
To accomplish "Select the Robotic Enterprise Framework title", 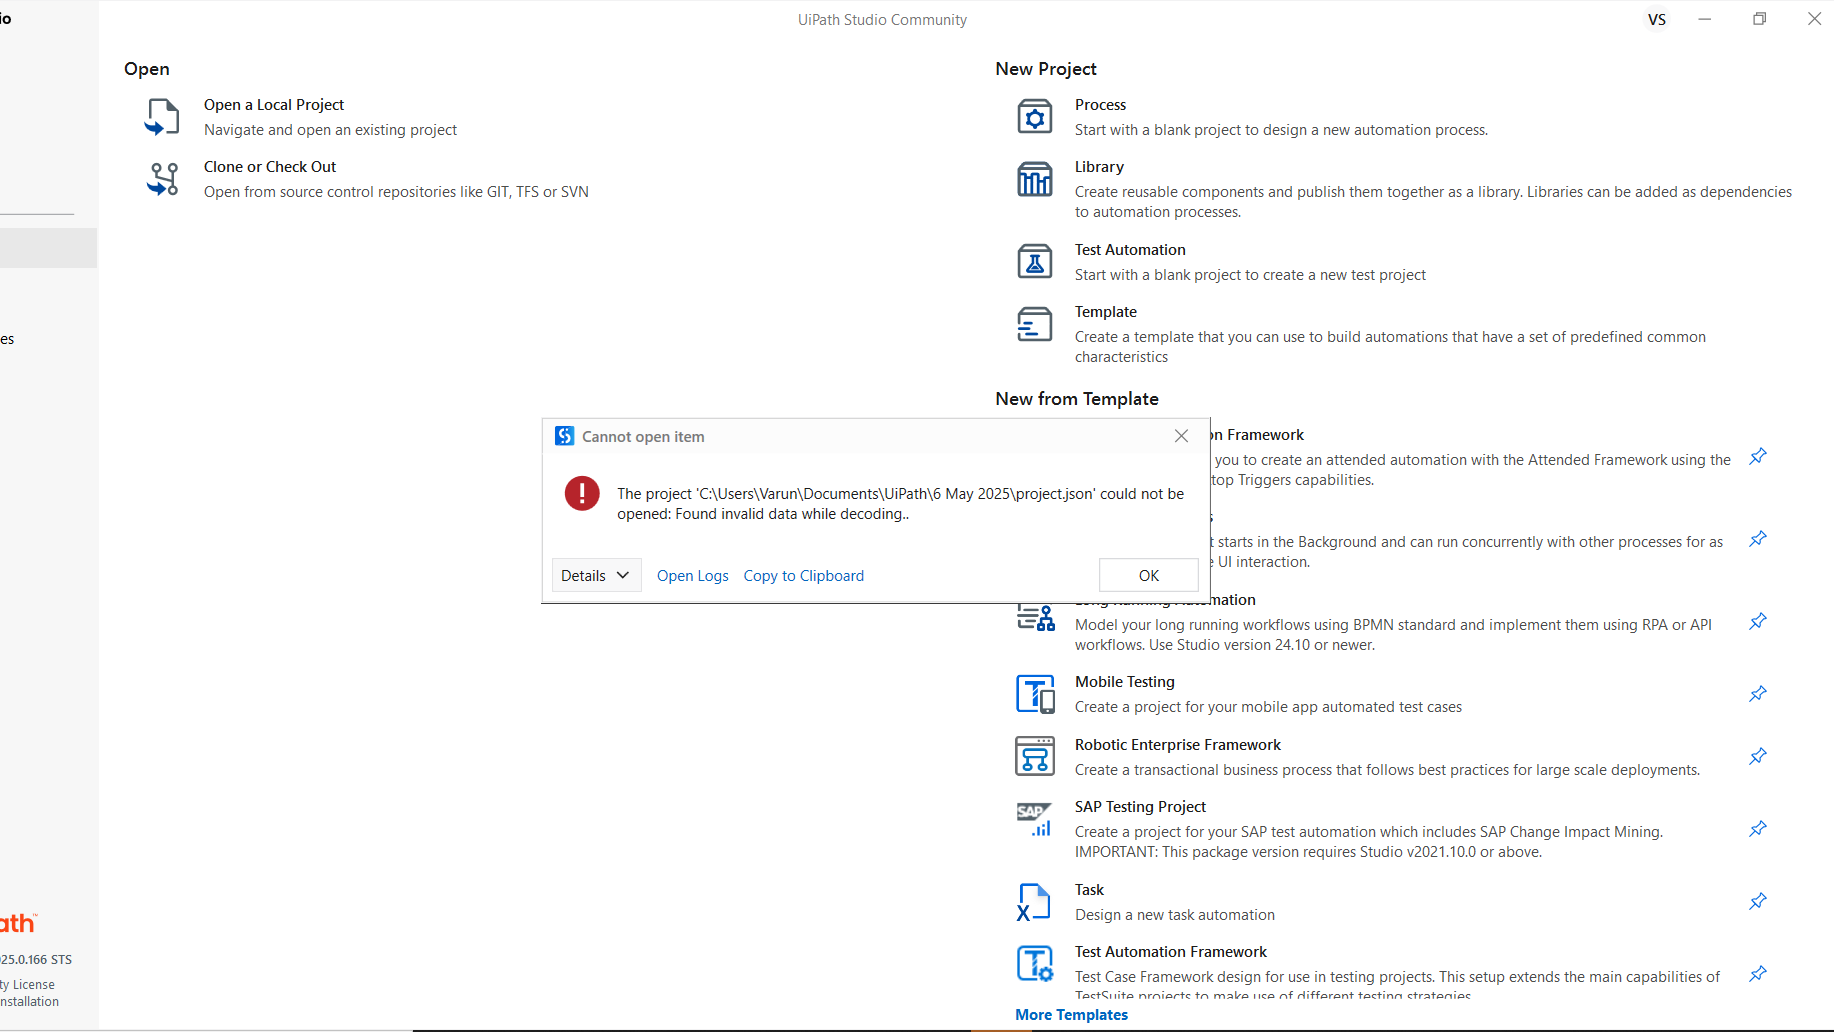I will tap(1178, 745).
